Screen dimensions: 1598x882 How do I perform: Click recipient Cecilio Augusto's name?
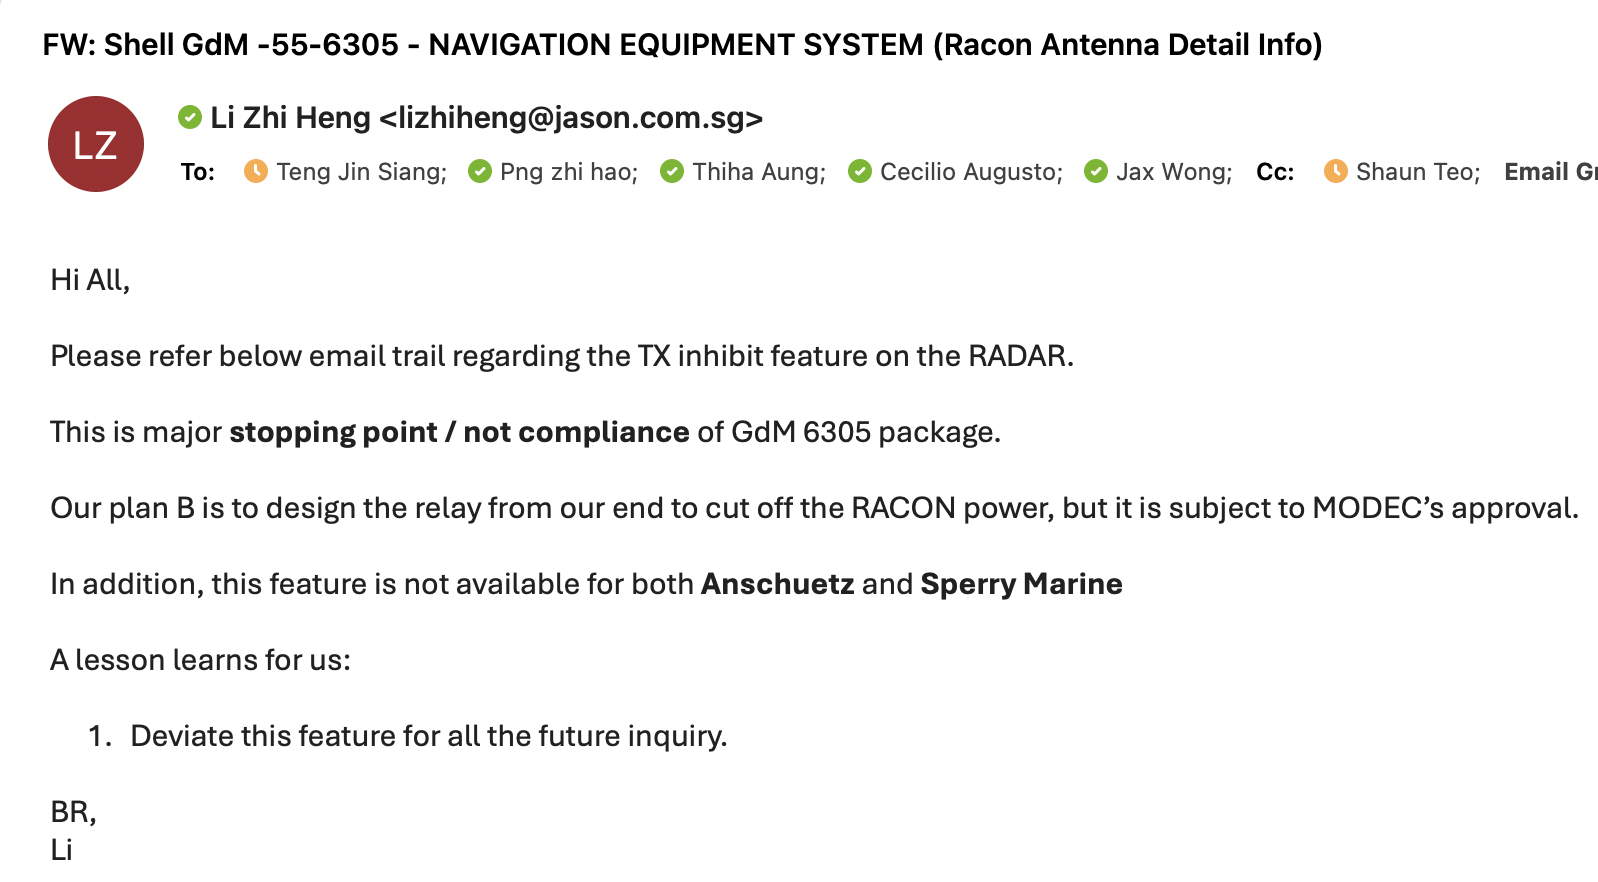point(970,172)
